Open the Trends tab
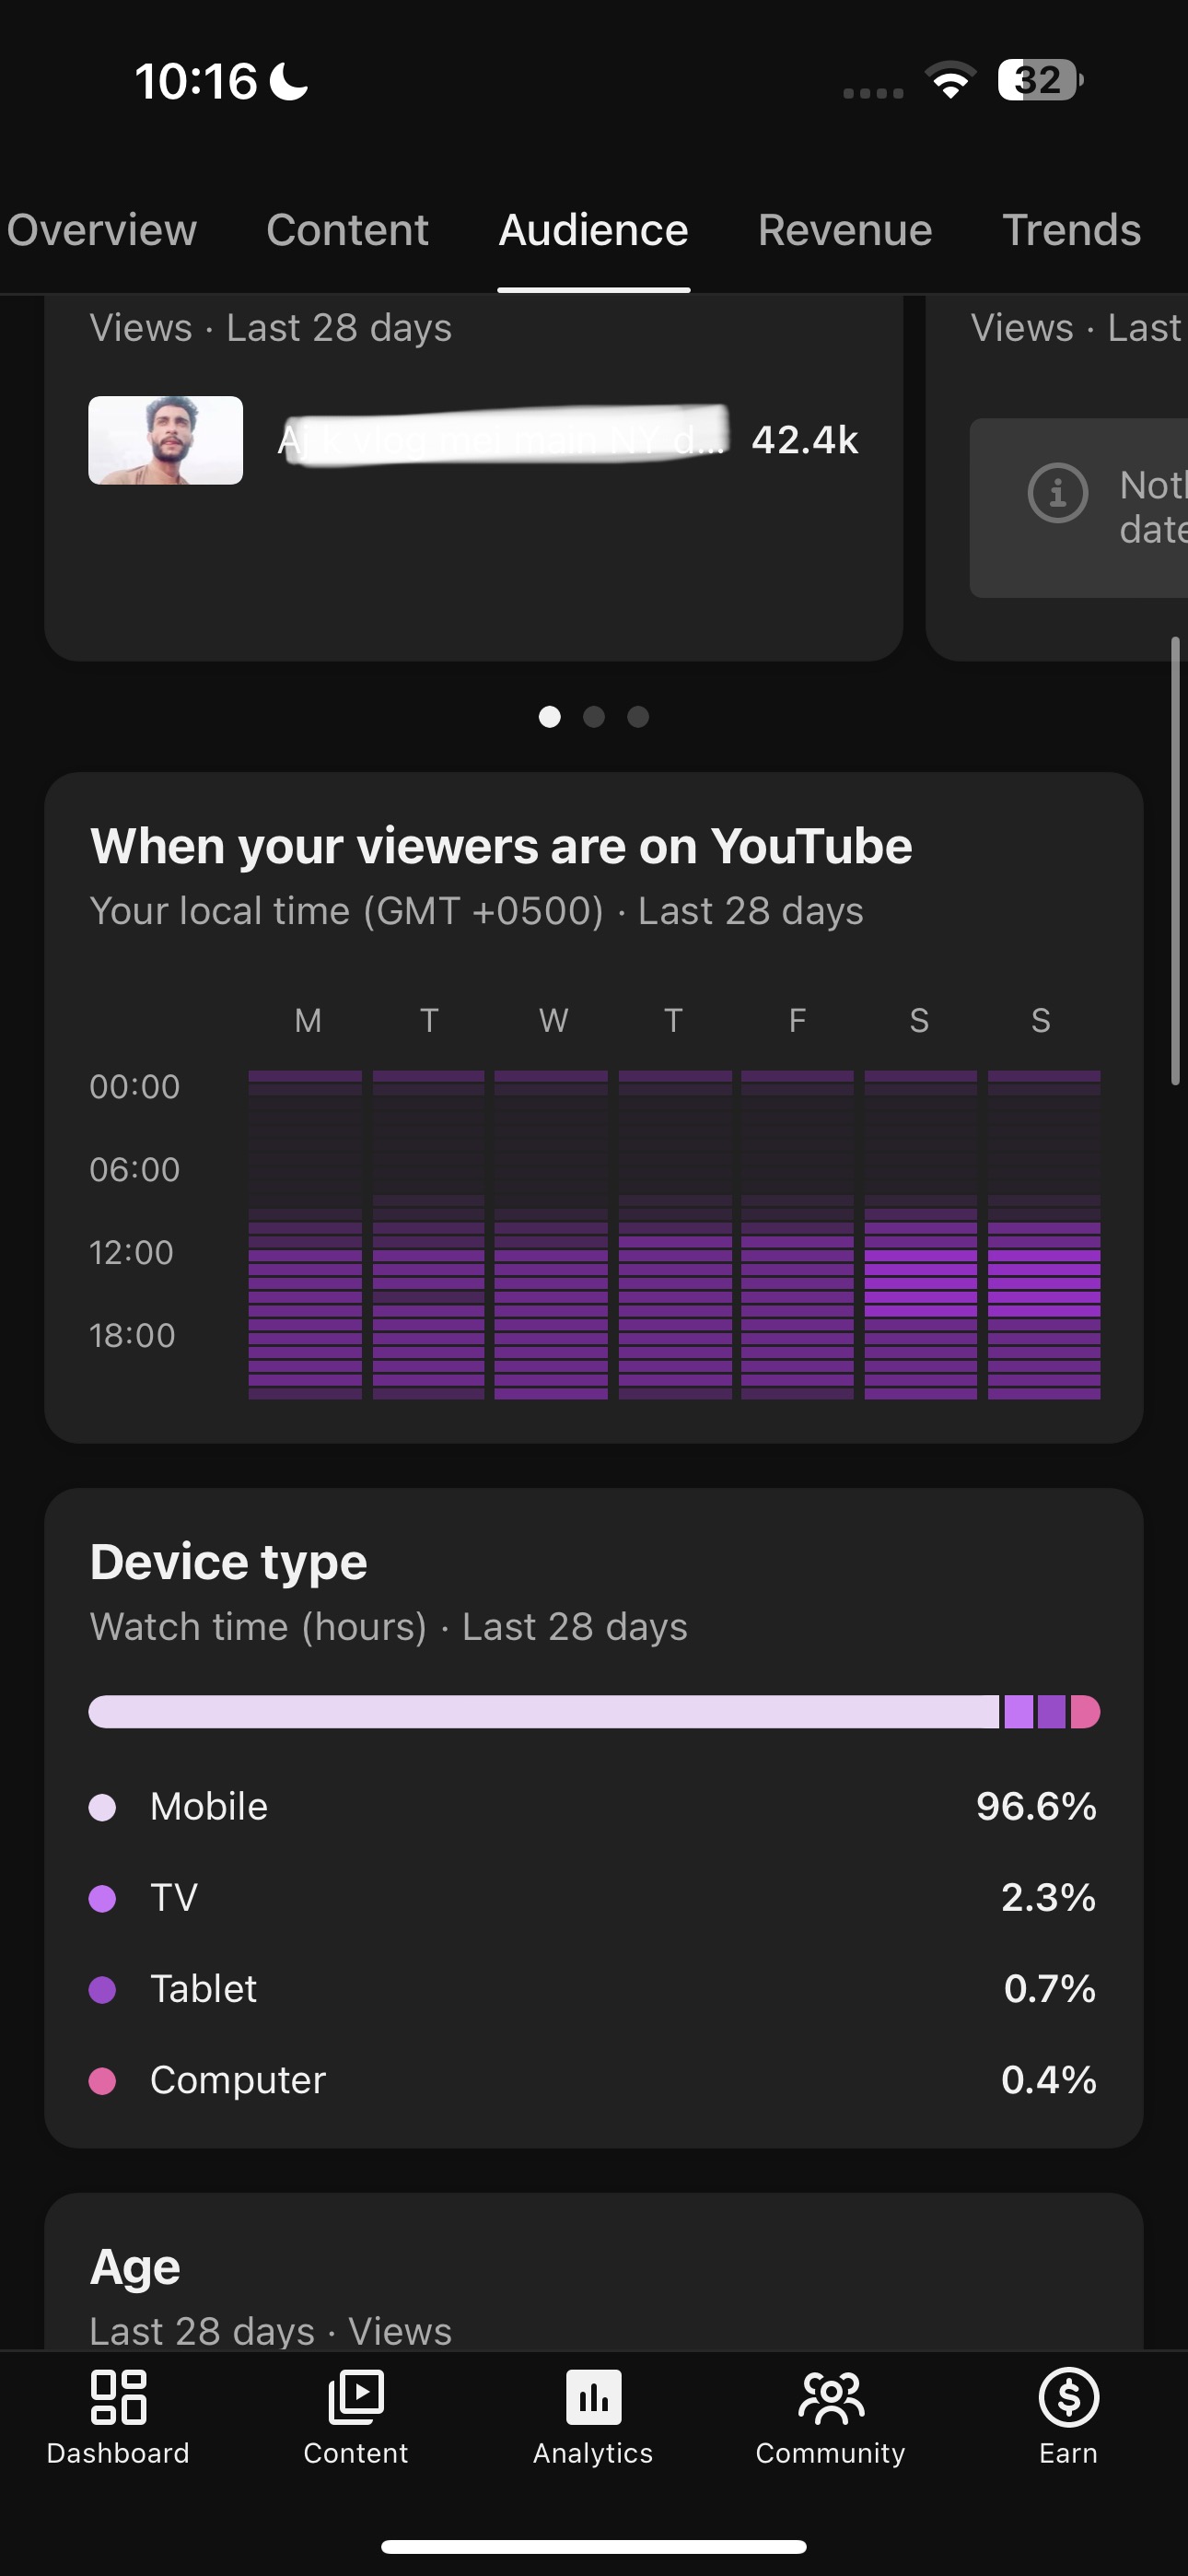 coord(1071,230)
